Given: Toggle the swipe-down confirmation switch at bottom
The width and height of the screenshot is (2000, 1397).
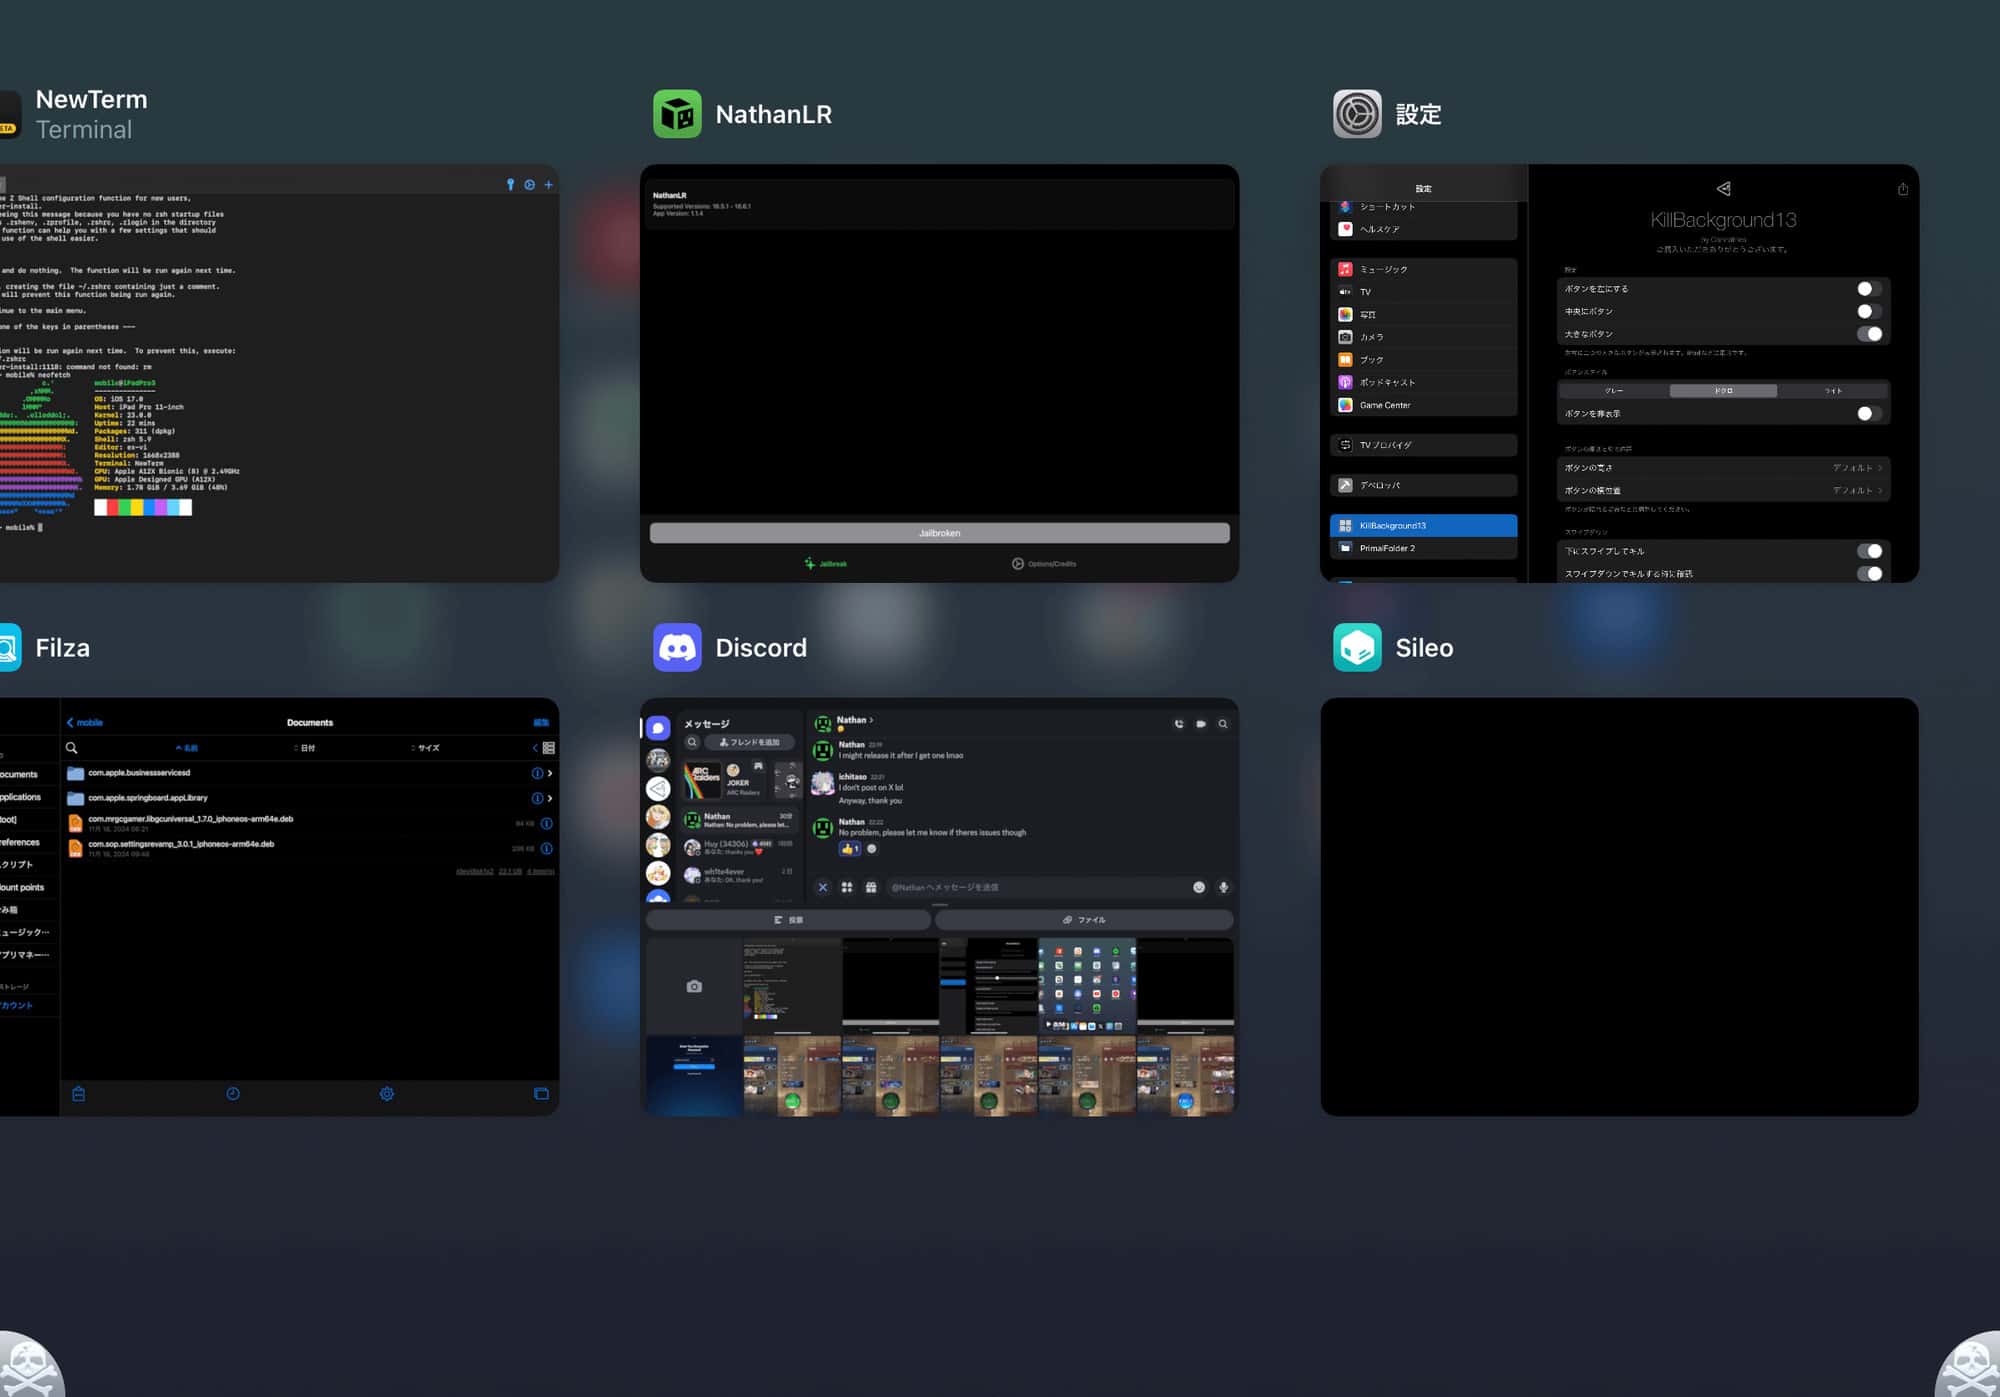Looking at the screenshot, I should (x=1869, y=574).
